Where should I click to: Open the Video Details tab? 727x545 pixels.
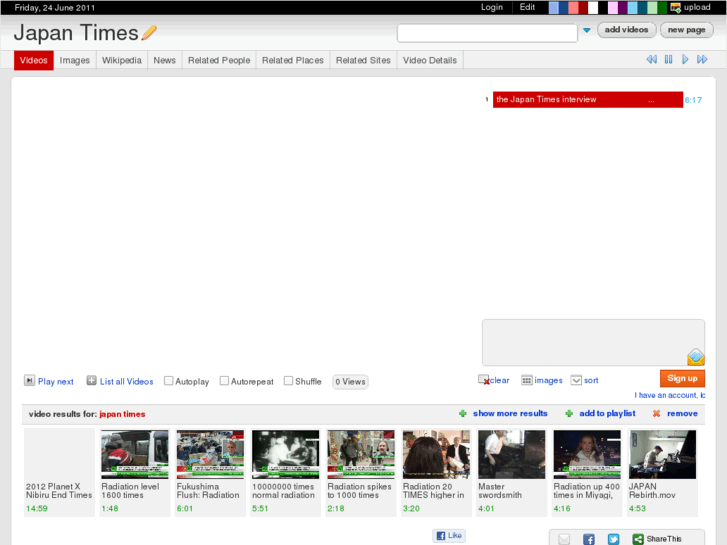[x=430, y=60]
